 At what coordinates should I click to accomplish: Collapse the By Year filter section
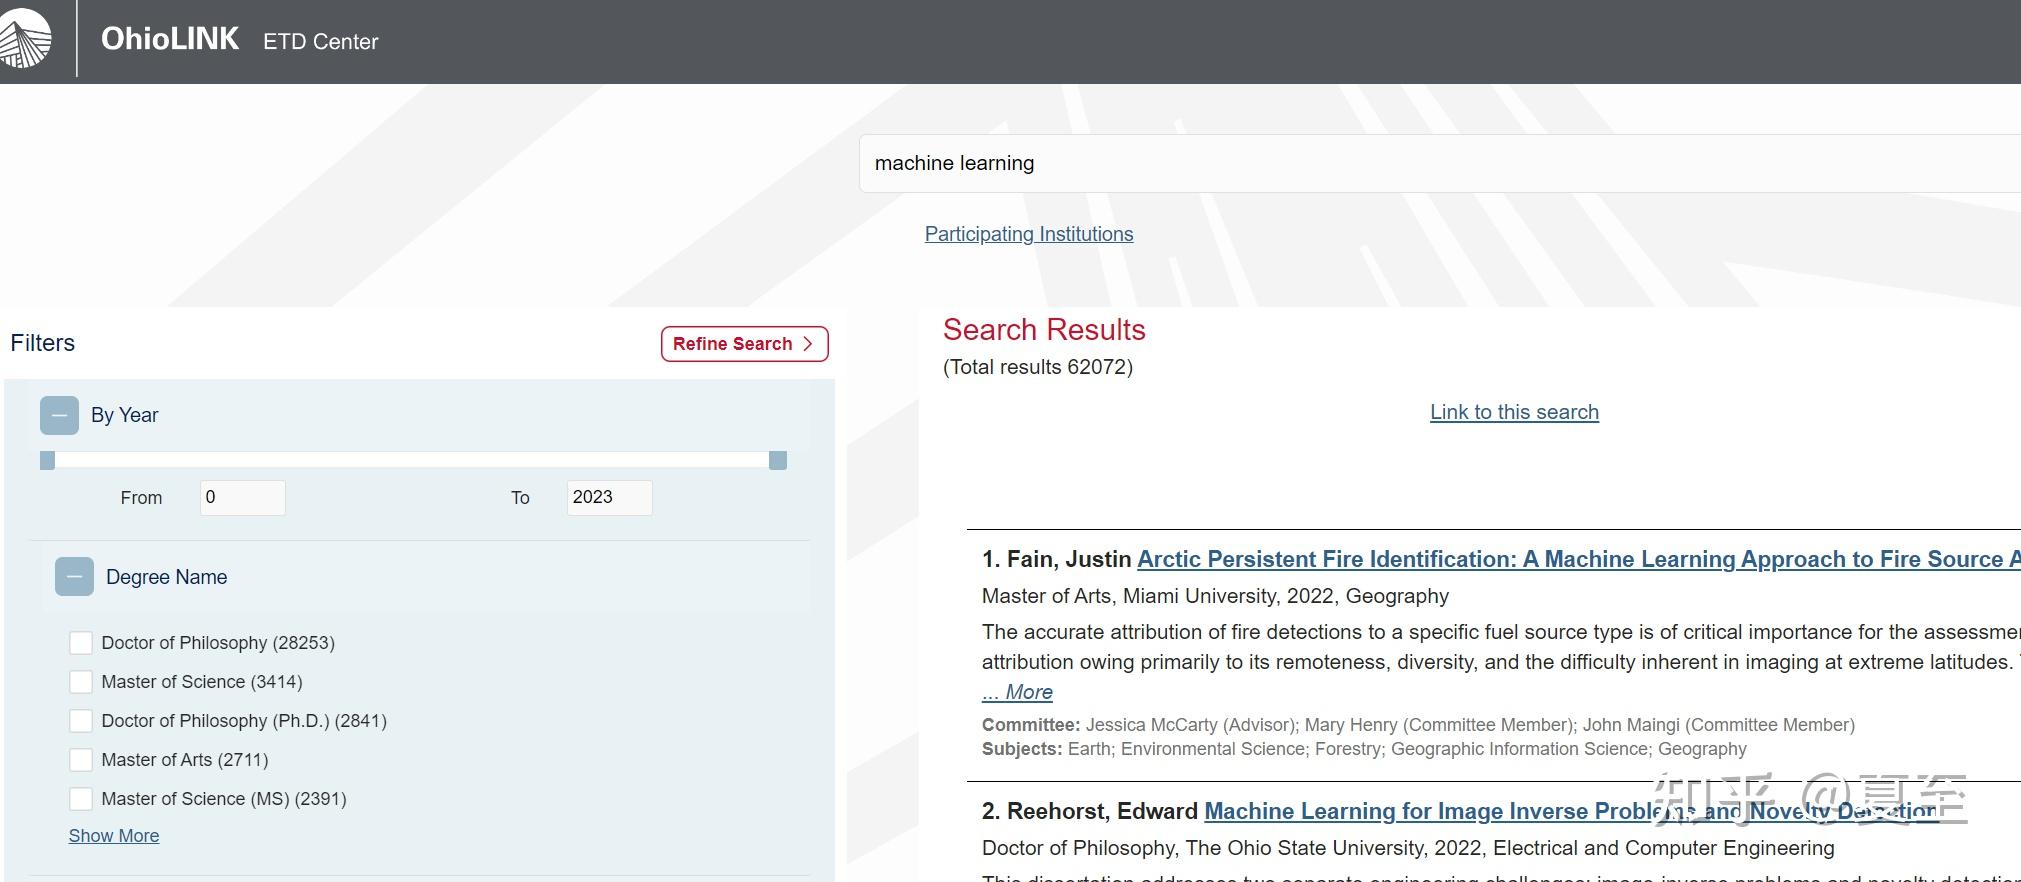59,415
